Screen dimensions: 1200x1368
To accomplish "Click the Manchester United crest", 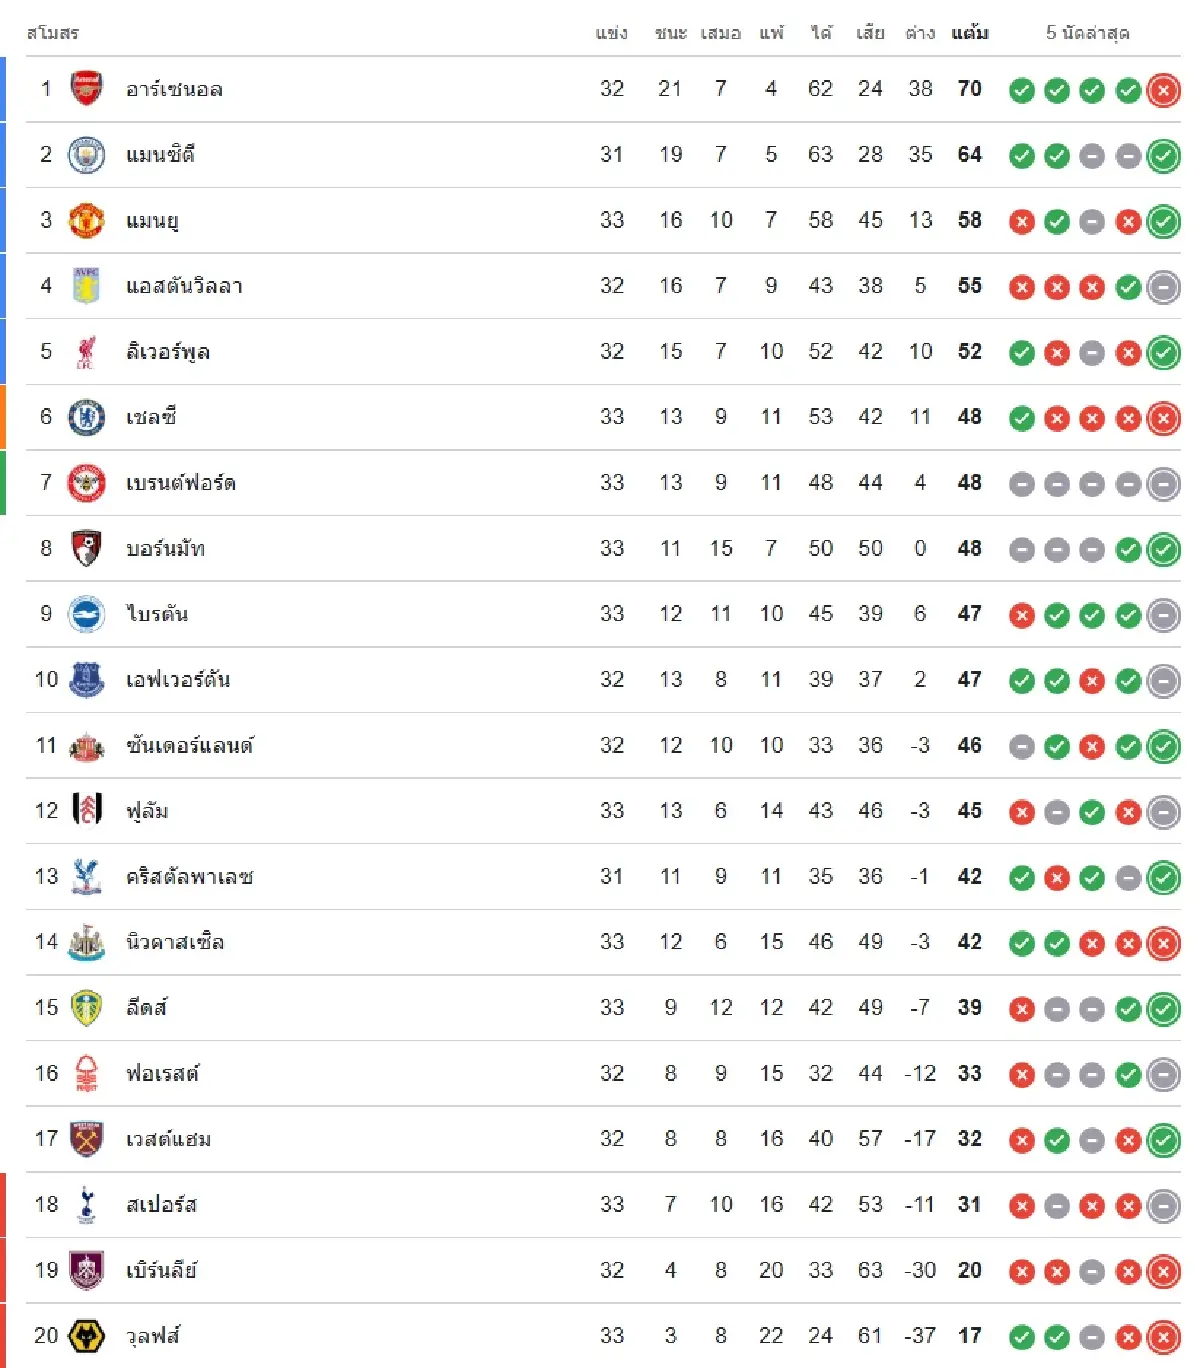I will click(86, 220).
